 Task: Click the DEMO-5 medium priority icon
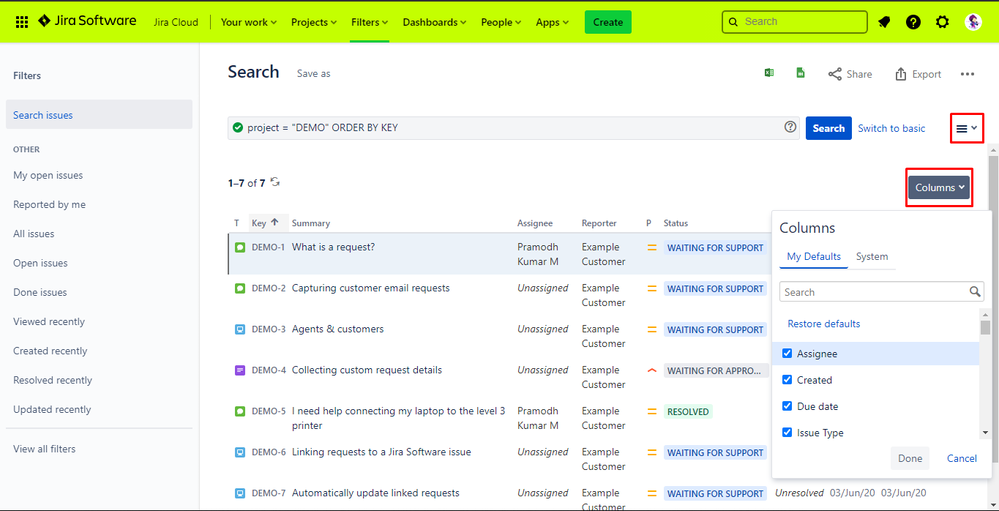tap(652, 411)
